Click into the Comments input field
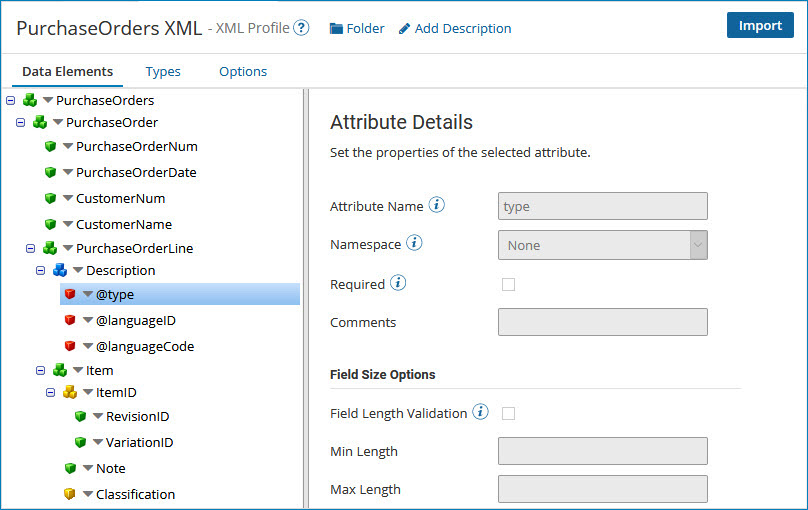 point(602,322)
